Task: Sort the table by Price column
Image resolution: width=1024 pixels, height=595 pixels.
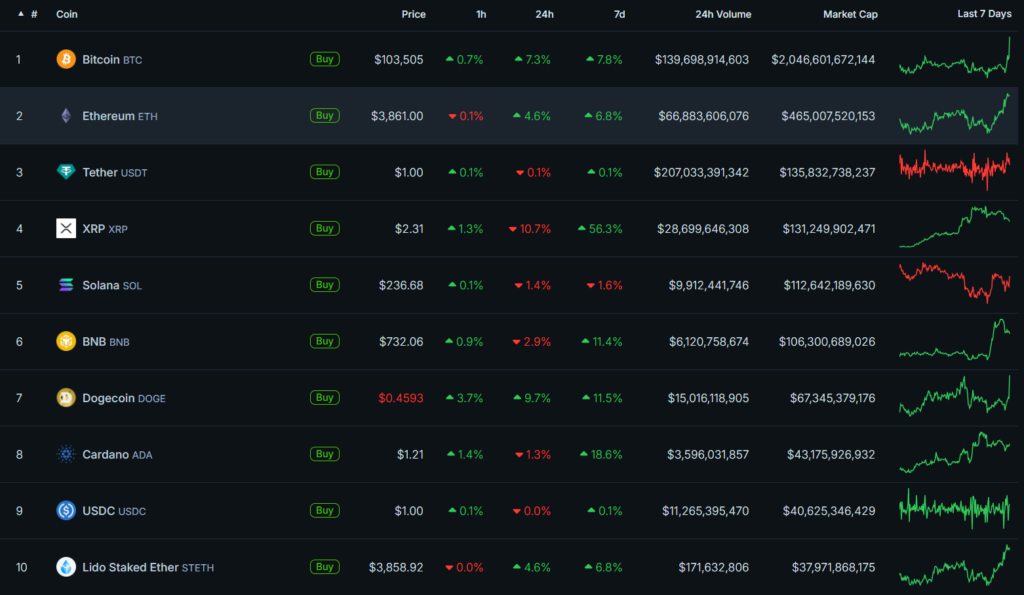Action: pos(413,14)
